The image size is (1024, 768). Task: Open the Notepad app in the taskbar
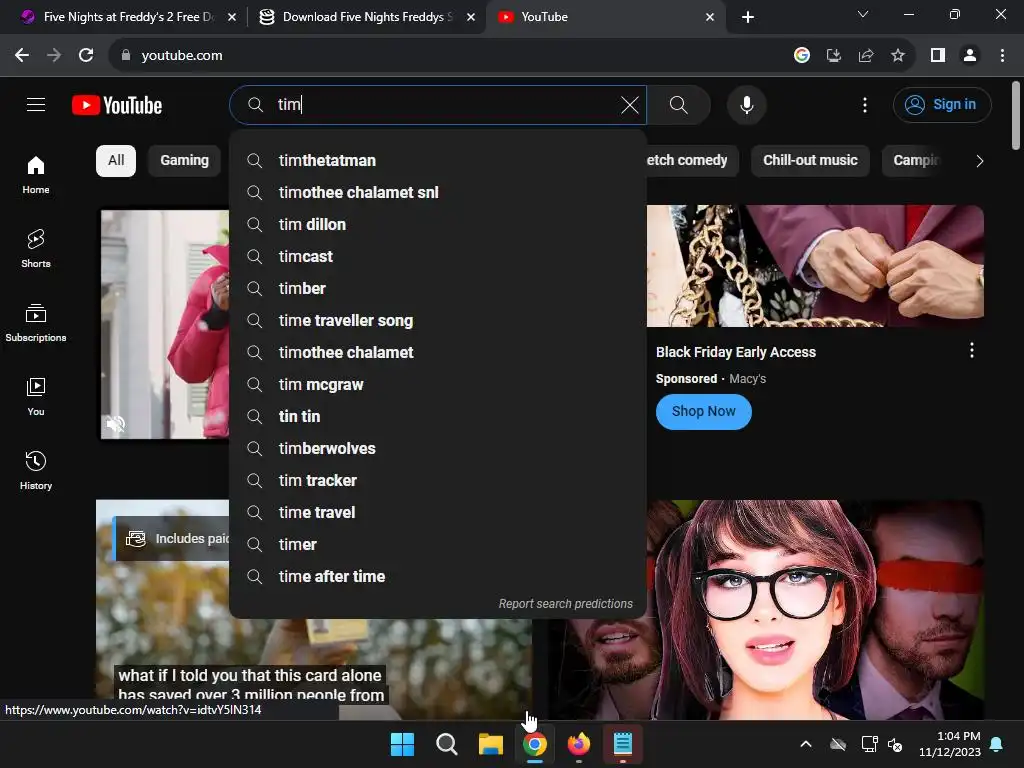(x=622, y=744)
